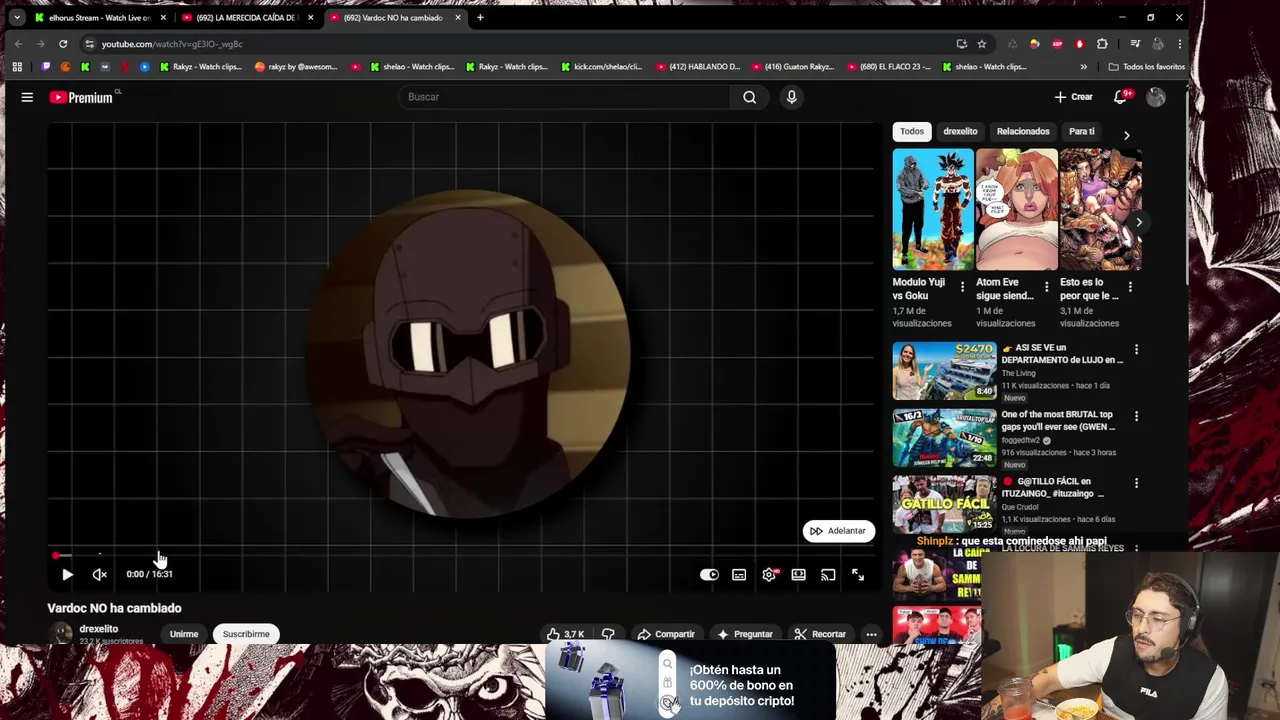The image size is (1280, 720).
Task: Open drexelito channel avatar
Action: click(62, 634)
